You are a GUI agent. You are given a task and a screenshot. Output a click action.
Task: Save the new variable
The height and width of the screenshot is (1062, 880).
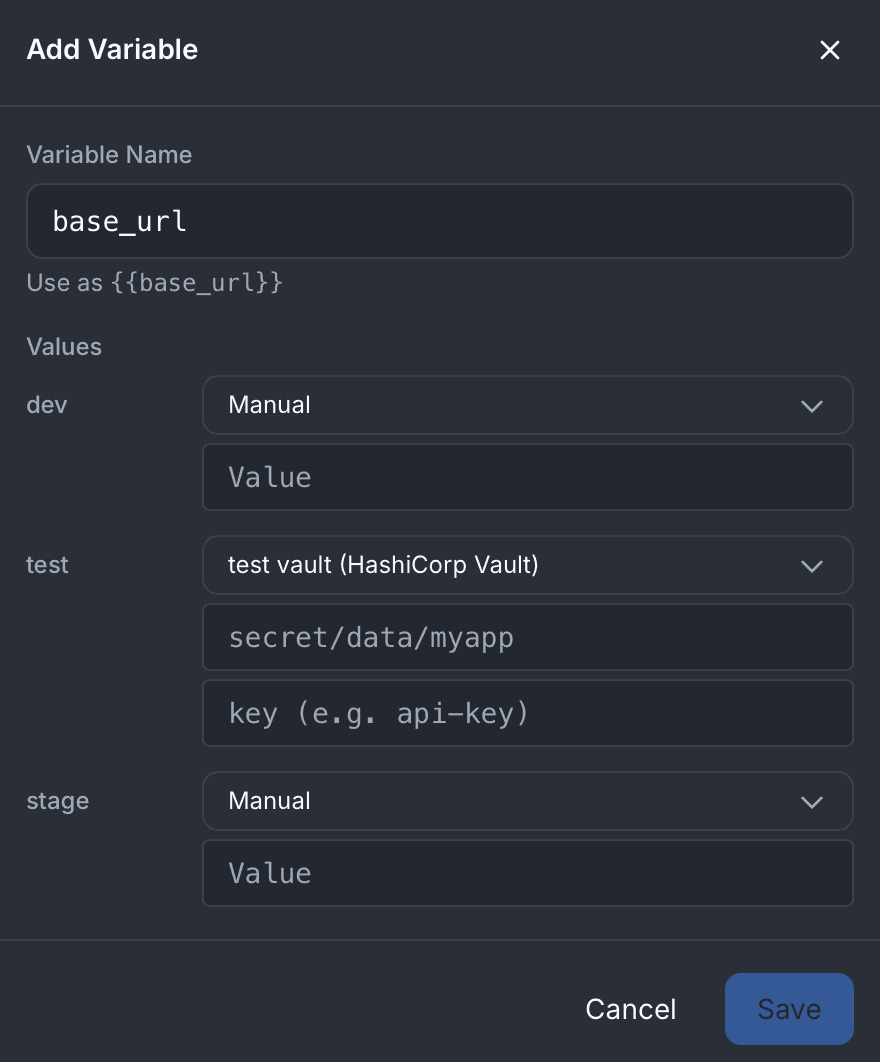789,1009
